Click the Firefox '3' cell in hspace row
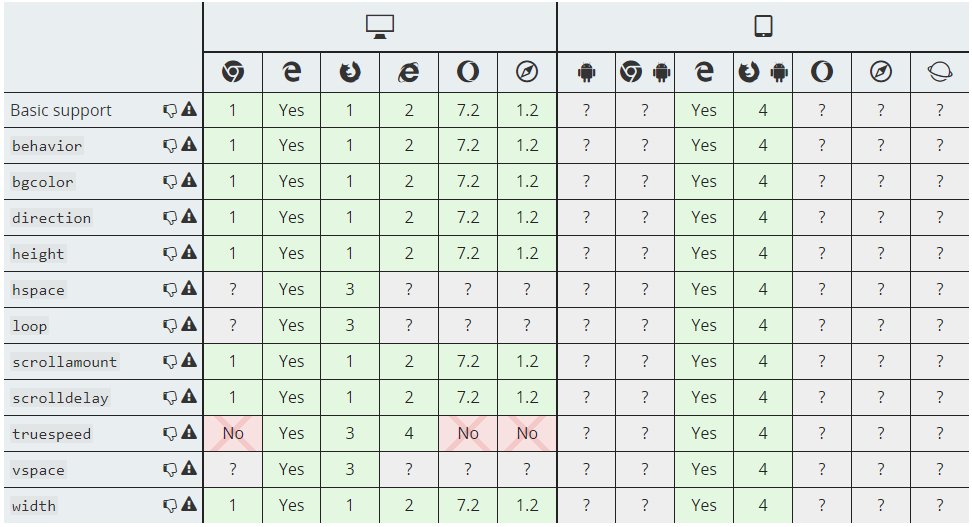The width and height of the screenshot is (972, 527). coord(350,289)
